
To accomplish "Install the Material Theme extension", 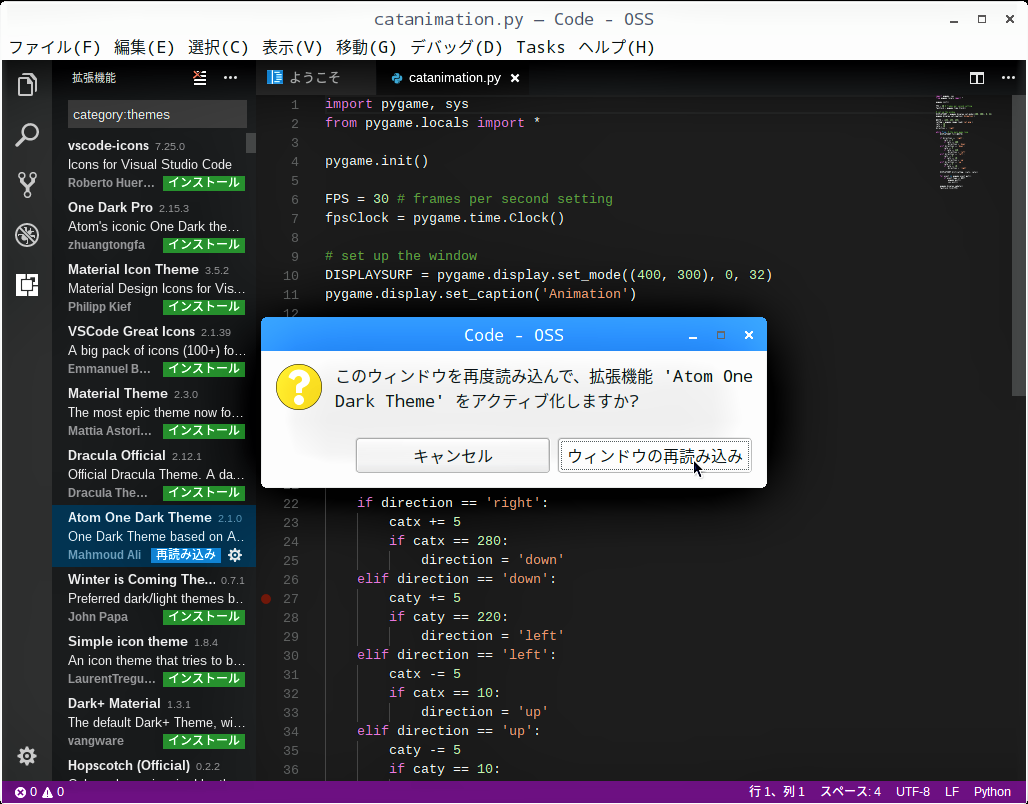I will [x=204, y=431].
